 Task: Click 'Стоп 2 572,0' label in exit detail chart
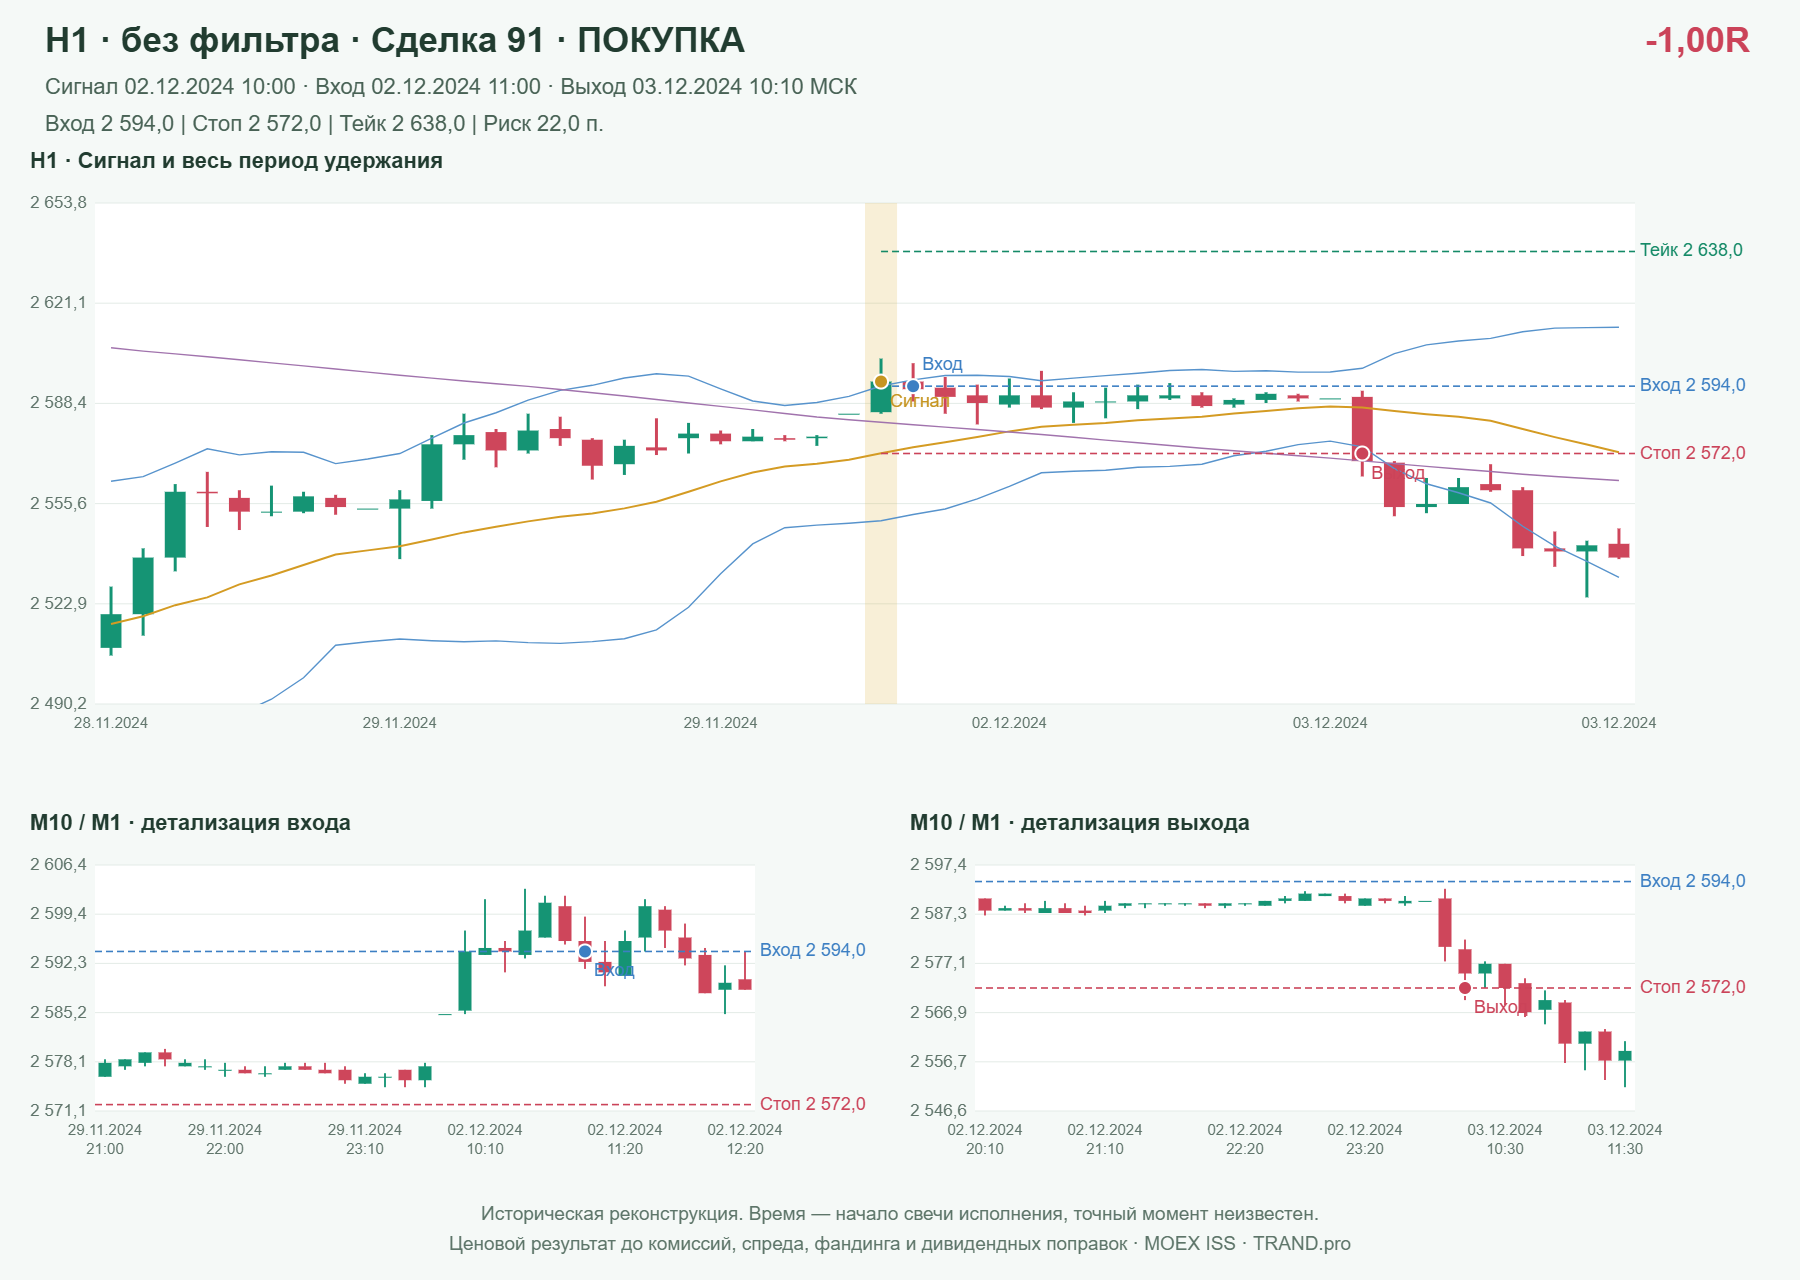(1692, 987)
